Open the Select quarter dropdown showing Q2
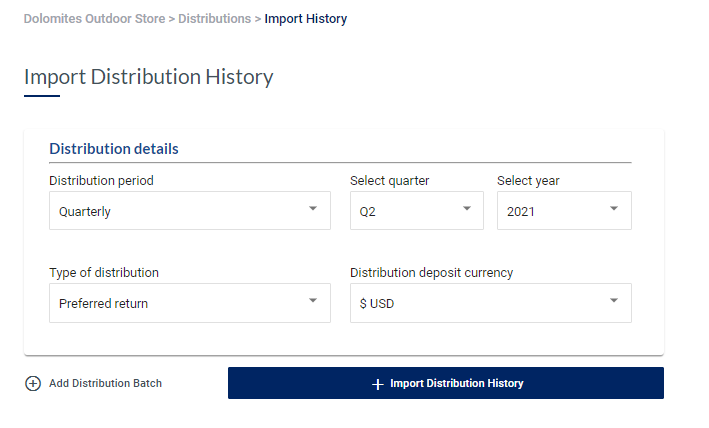709x428 pixels. tap(416, 211)
